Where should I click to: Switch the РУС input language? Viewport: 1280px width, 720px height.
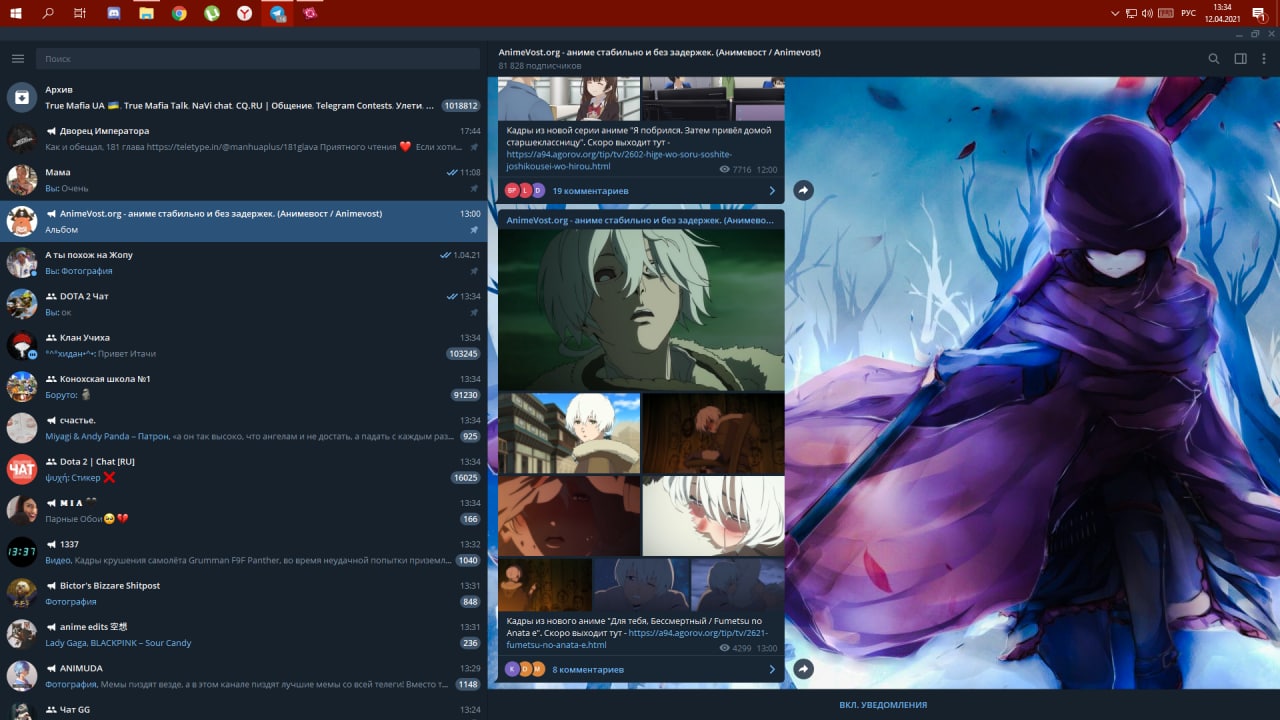coord(1188,13)
